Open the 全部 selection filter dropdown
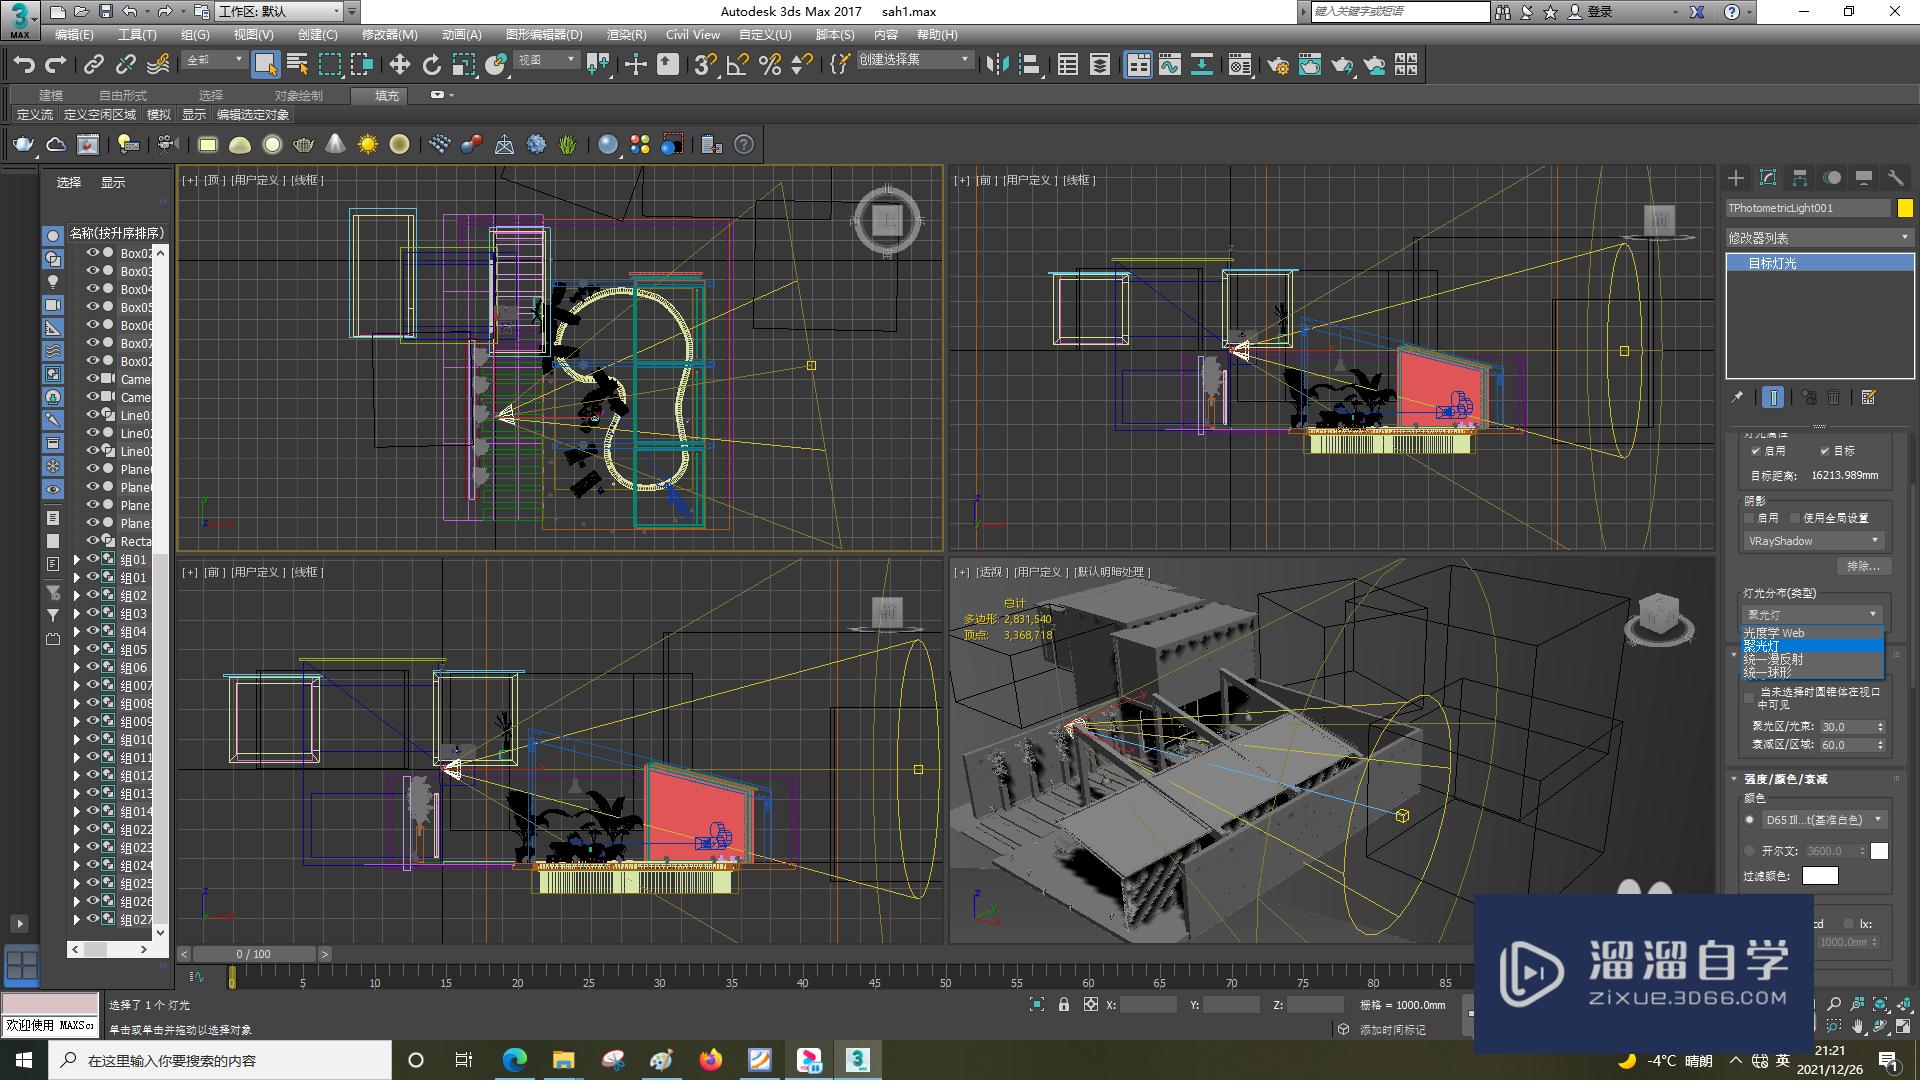 click(x=214, y=60)
